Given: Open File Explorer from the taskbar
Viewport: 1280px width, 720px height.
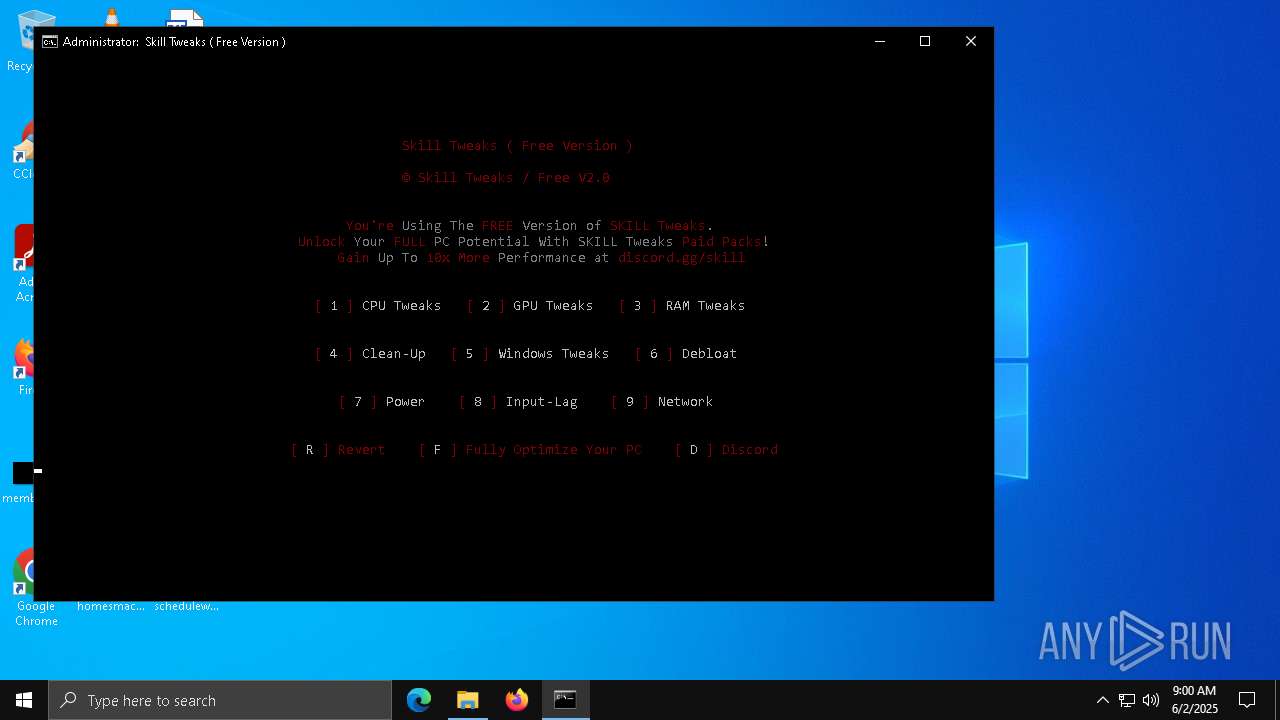Looking at the screenshot, I should click(x=468, y=700).
